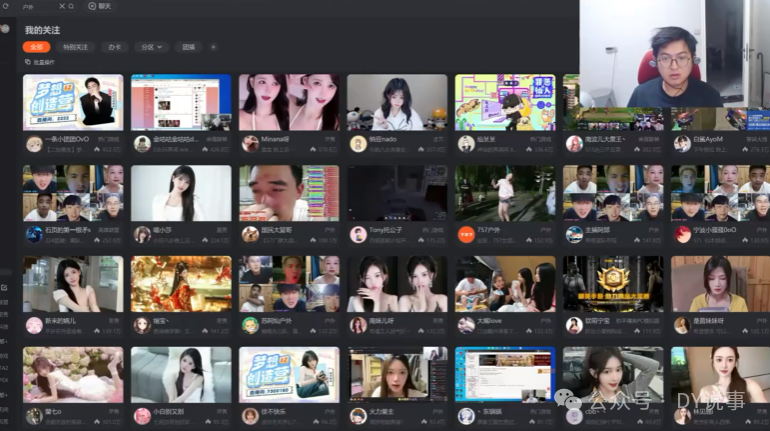Click the green-haired 苏阿灿户外 avatar
Viewport: 770px width, 431px height.
250,325
